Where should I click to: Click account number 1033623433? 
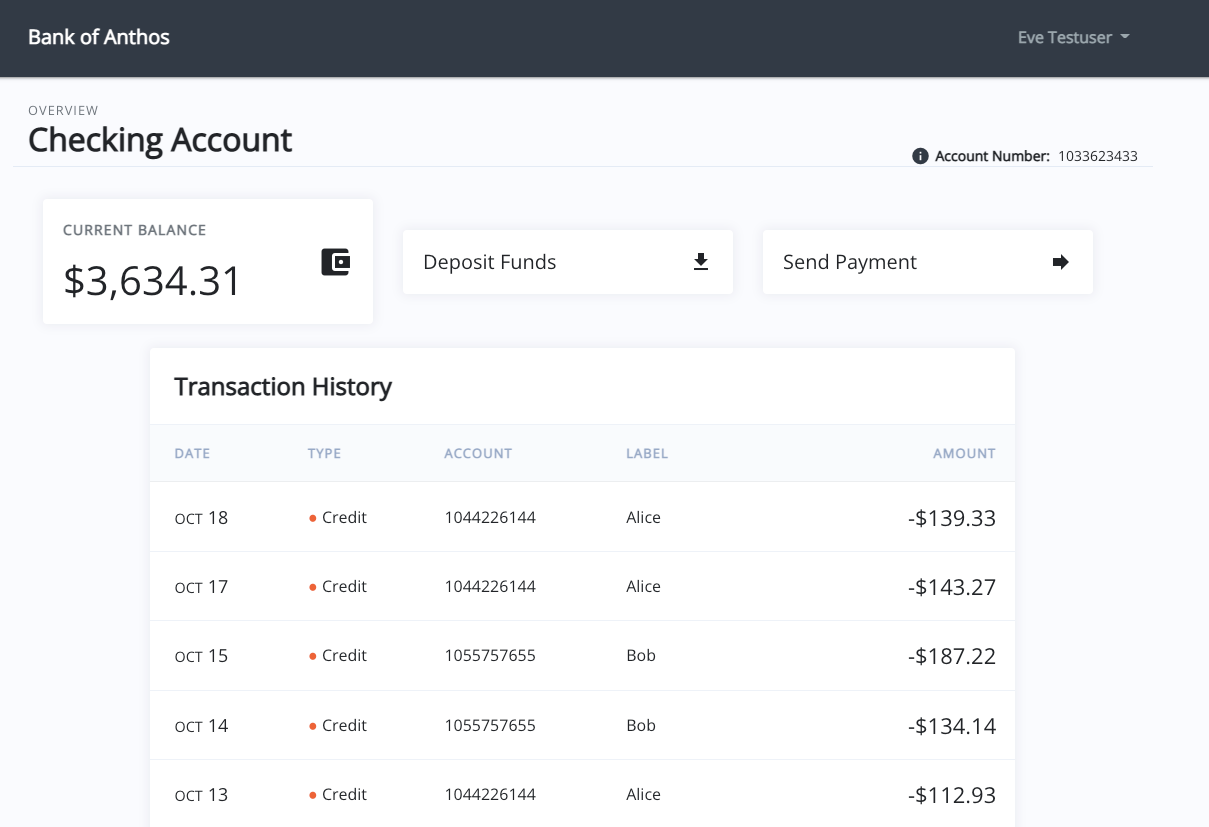(1098, 156)
